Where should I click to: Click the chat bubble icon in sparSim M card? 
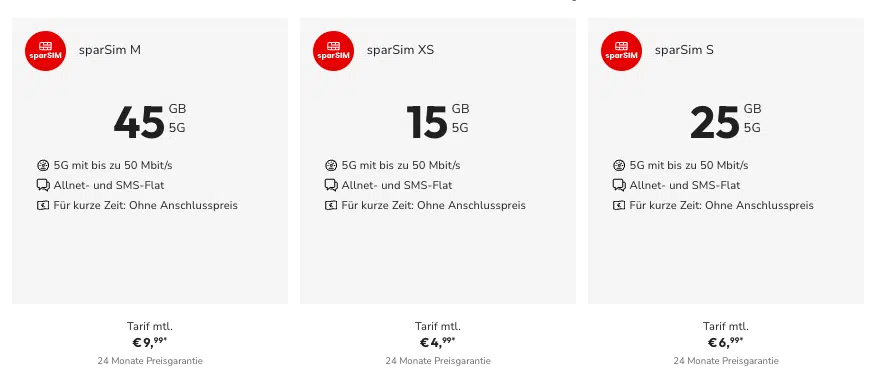(43, 185)
